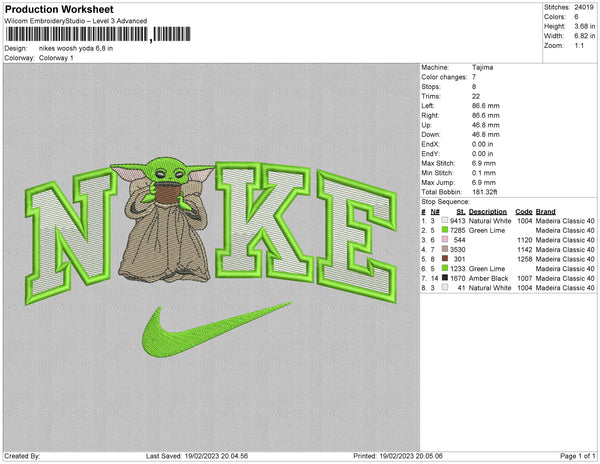Click the green swoosh in the design preview
This screenshot has height=464, width=600.
pos(216,329)
